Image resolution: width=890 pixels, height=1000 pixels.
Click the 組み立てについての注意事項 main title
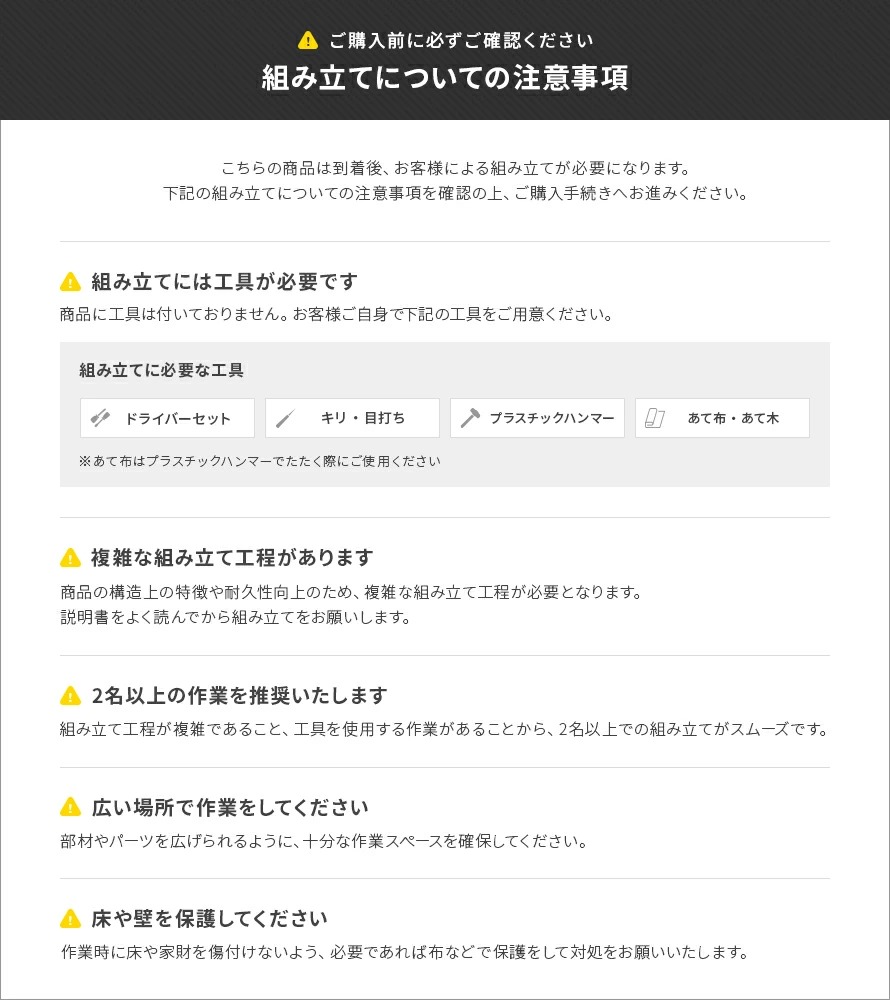click(x=445, y=78)
